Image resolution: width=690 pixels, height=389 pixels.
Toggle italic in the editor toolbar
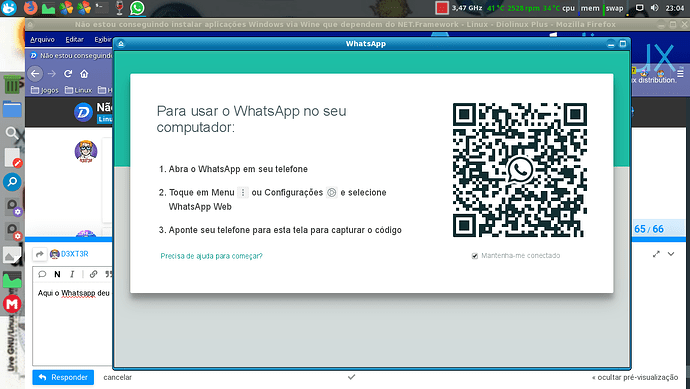click(x=72, y=274)
